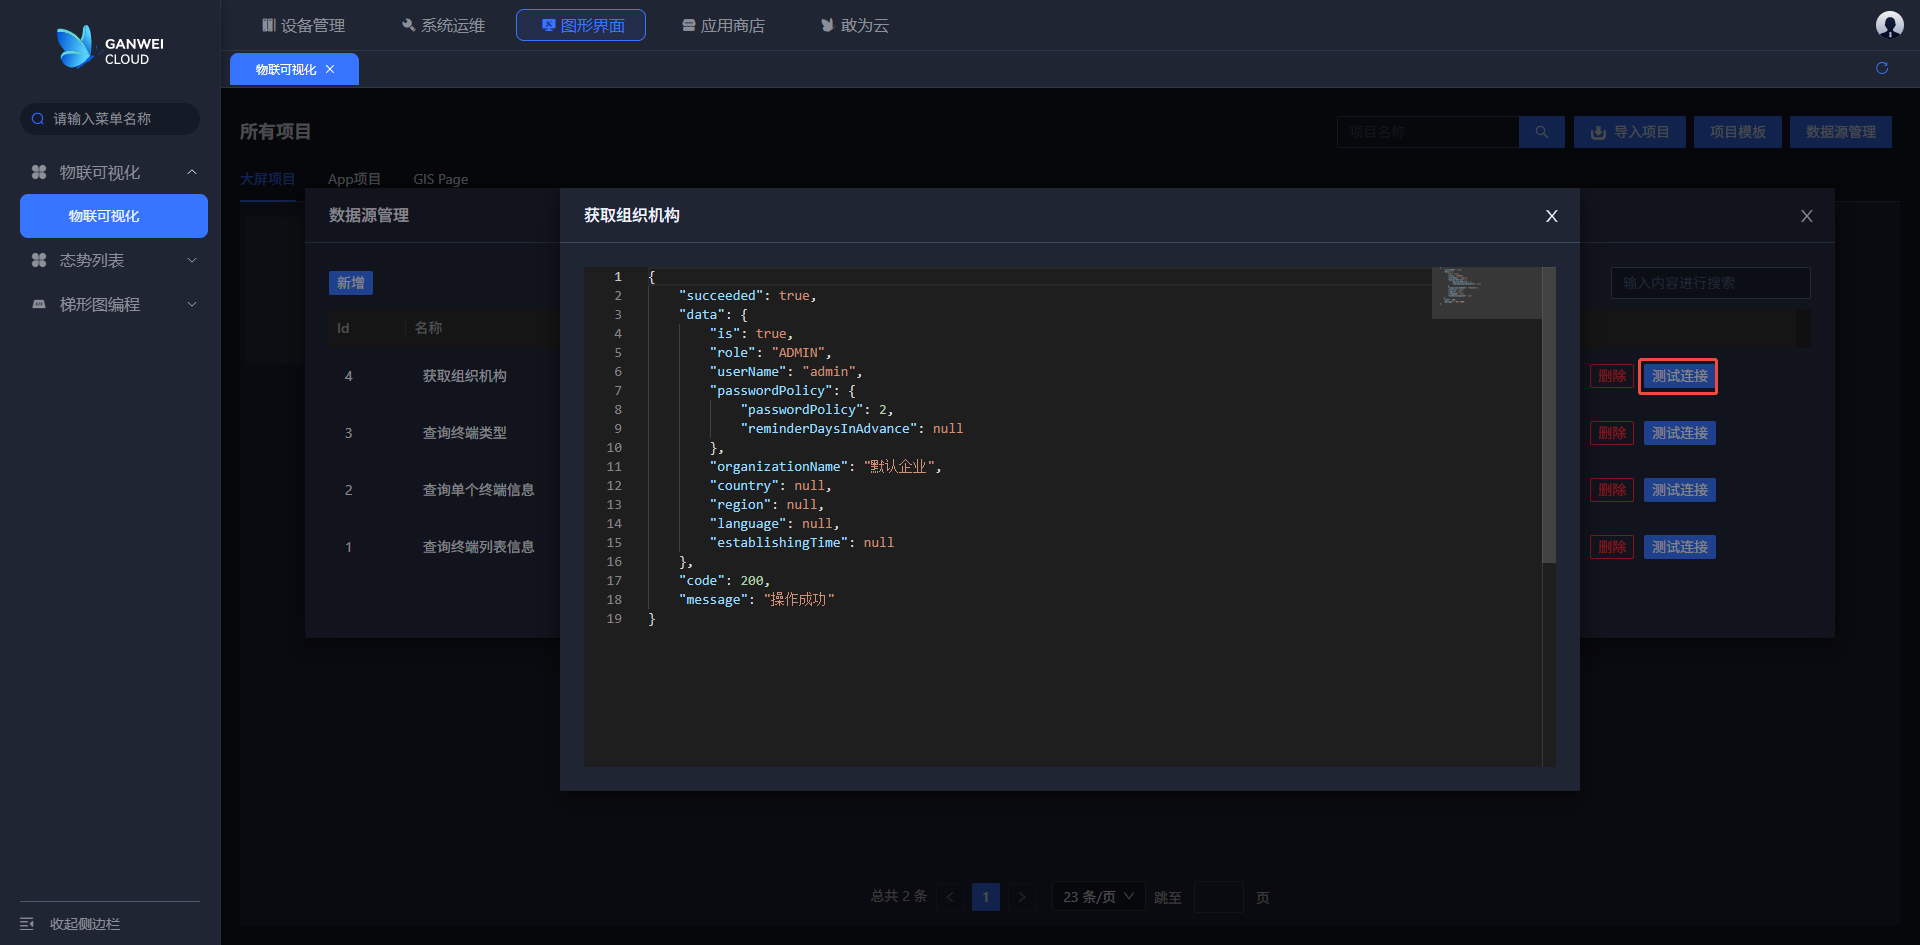This screenshot has width=1920, height=945.
Task: Click the code minimap thumbnail
Action: (1485, 292)
